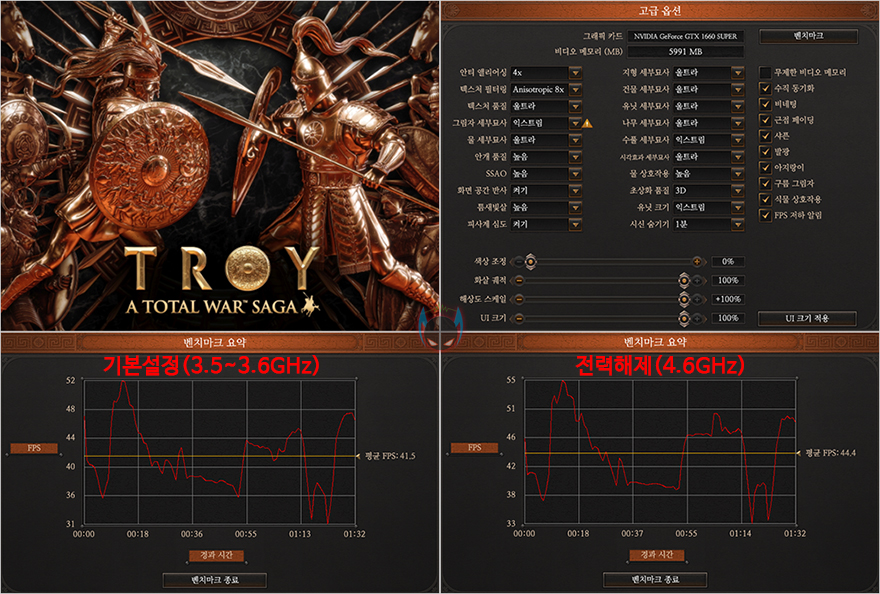Click the minus icon on 색상 조정 slider
This screenshot has height=594, width=880.
click(x=519, y=262)
